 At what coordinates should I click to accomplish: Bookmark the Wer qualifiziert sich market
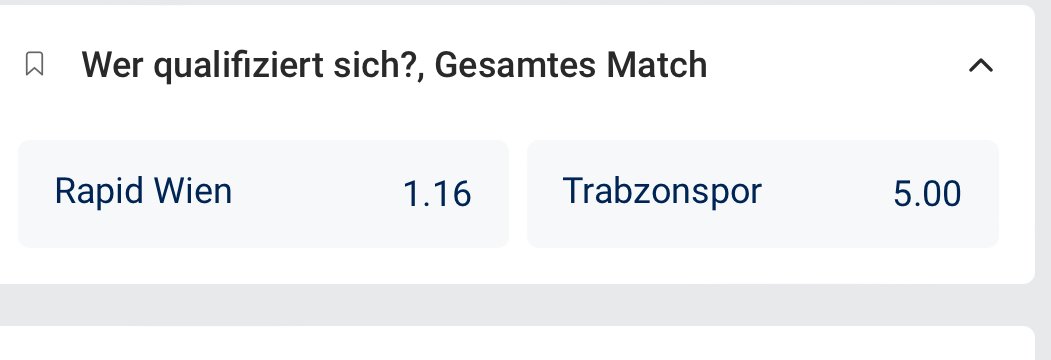click(x=34, y=65)
